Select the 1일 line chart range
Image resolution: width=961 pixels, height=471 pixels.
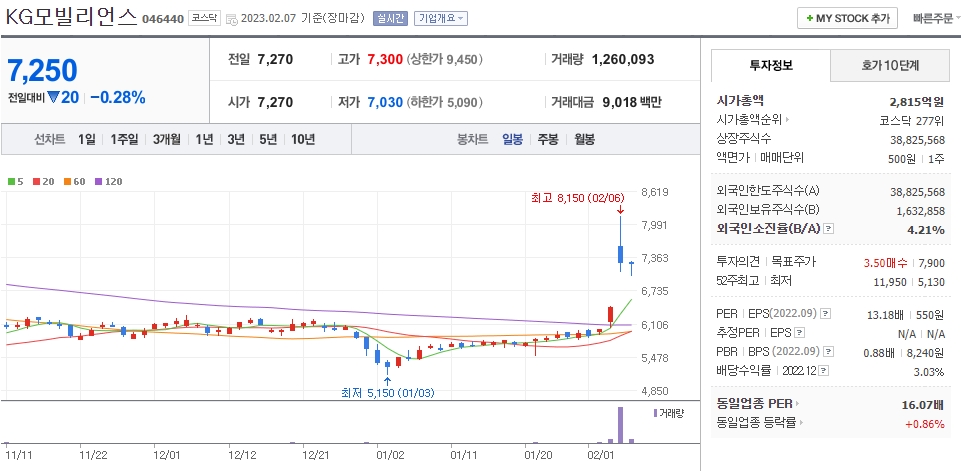(86, 139)
